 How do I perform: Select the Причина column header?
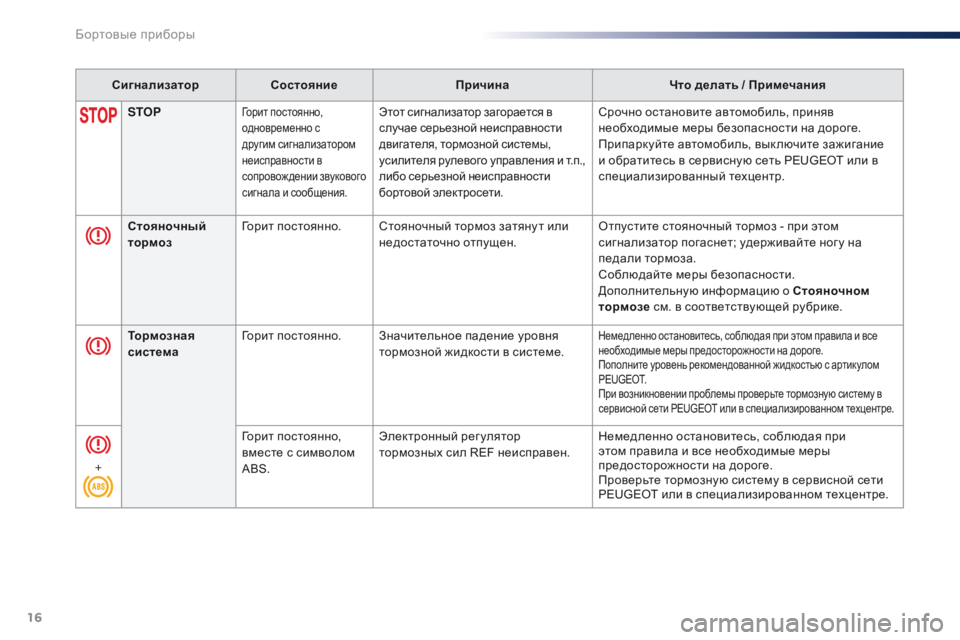click(482, 85)
